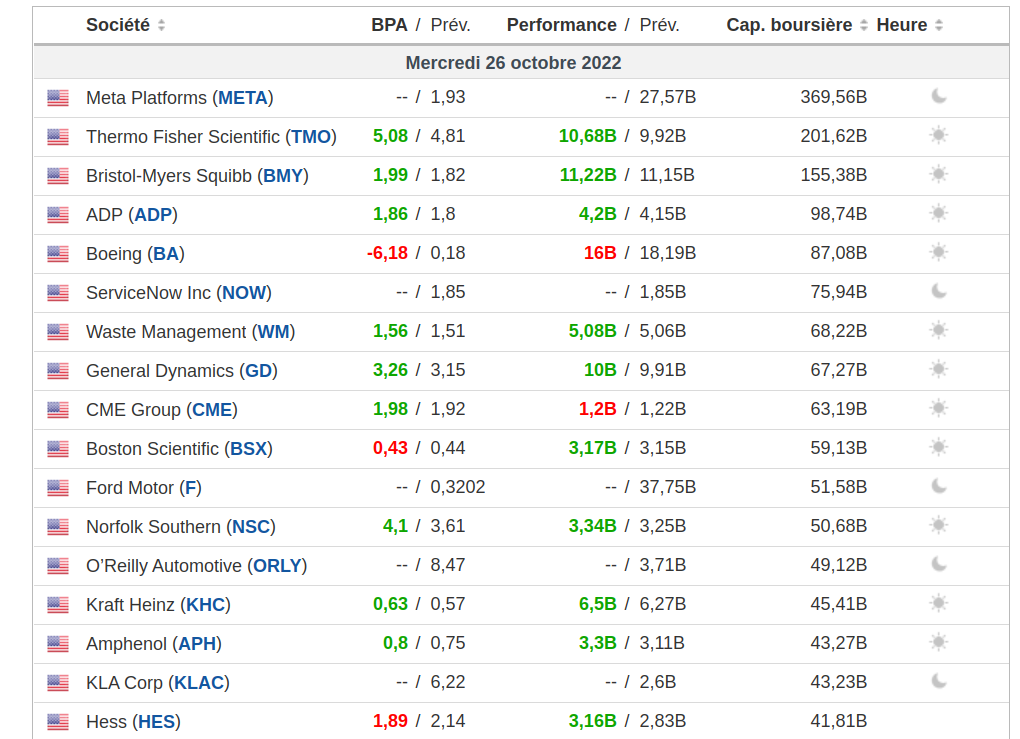Sort by Cap. boursière column arrows
Image resolution: width=1020 pixels, height=739 pixels.
(864, 25)
